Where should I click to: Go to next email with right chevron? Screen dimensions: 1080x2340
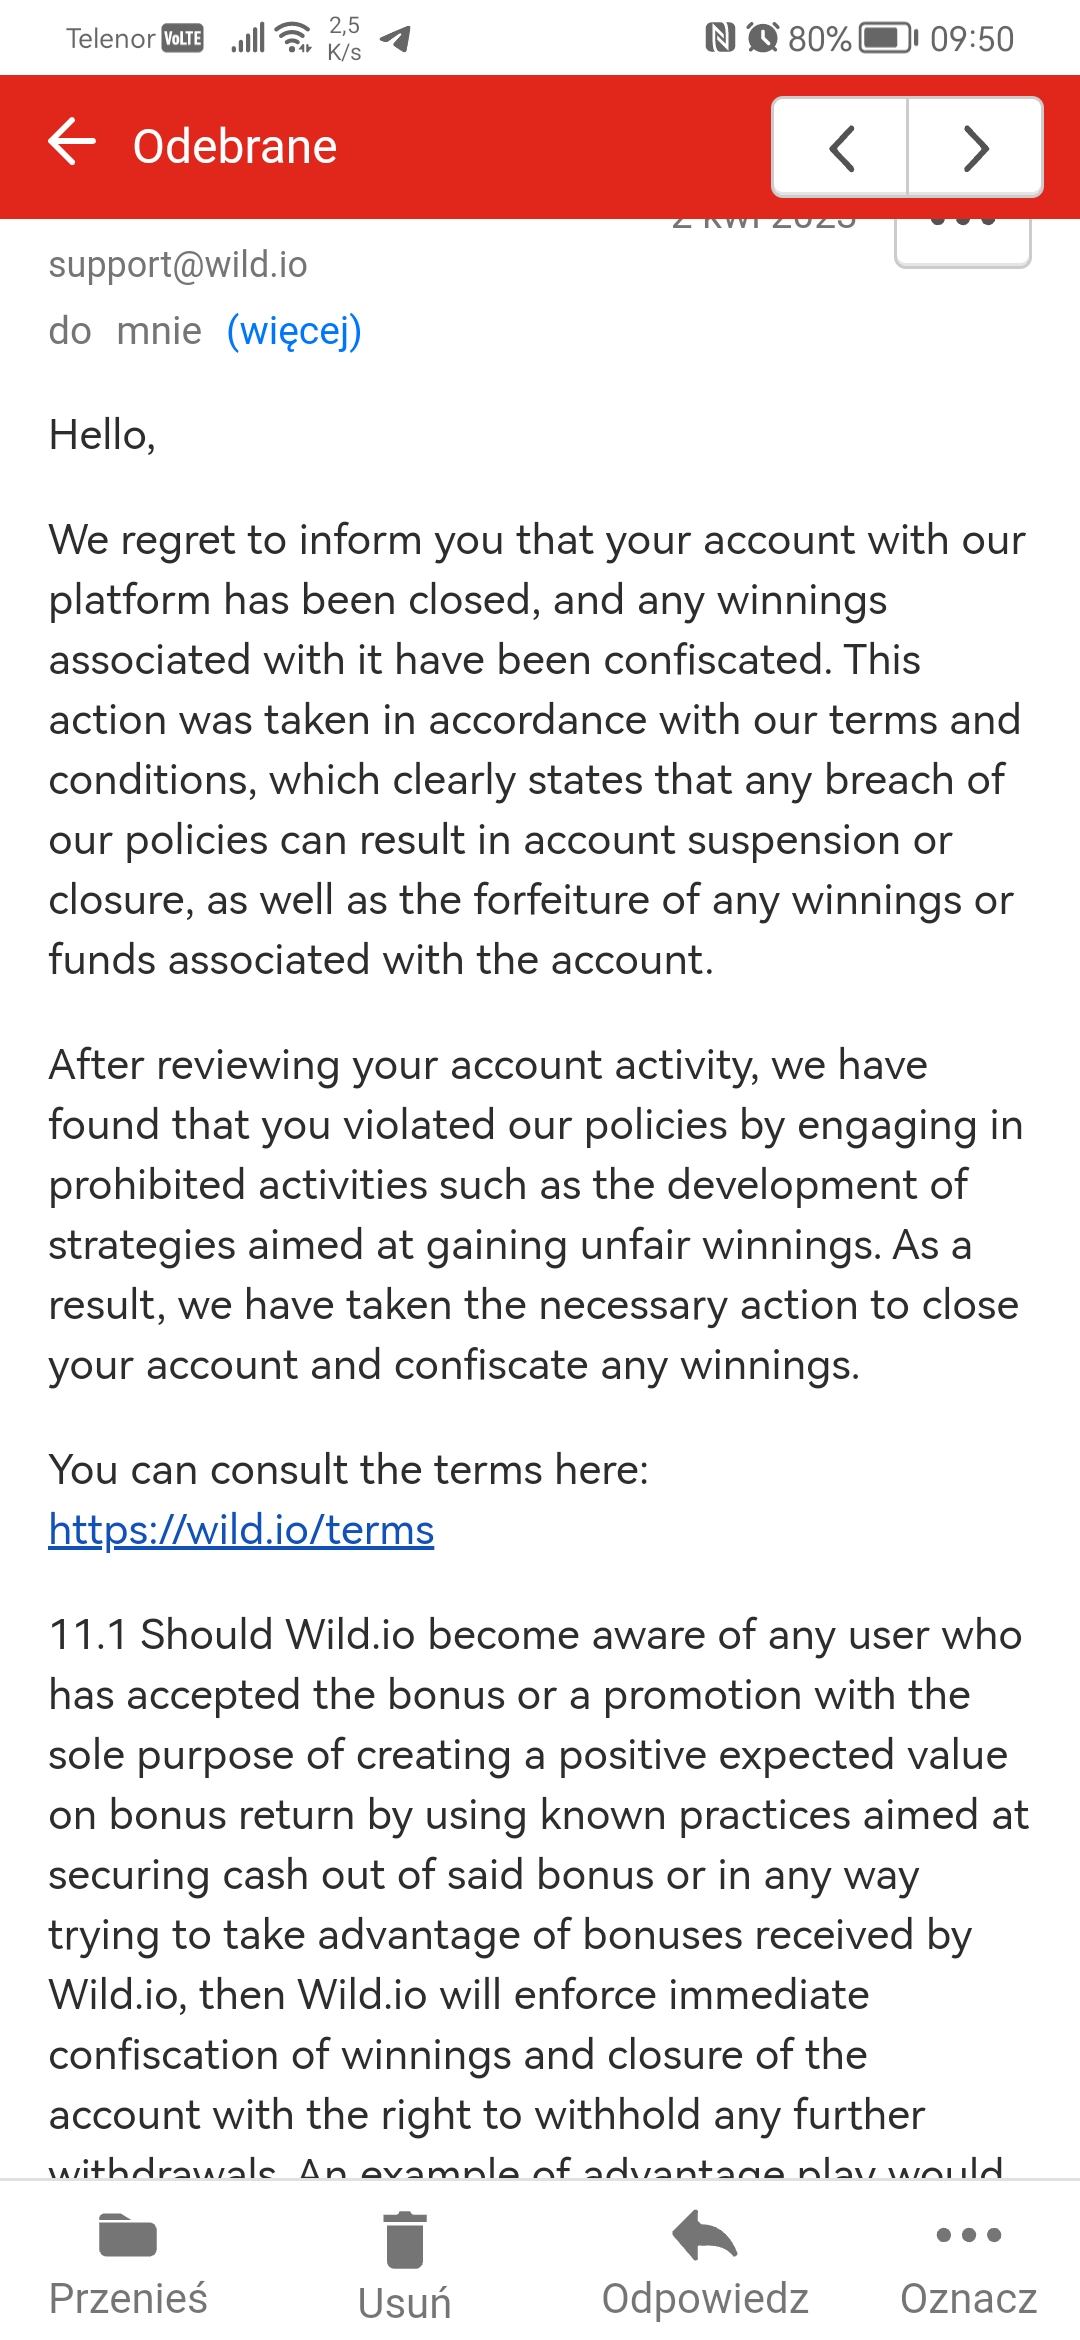[975, 148]
